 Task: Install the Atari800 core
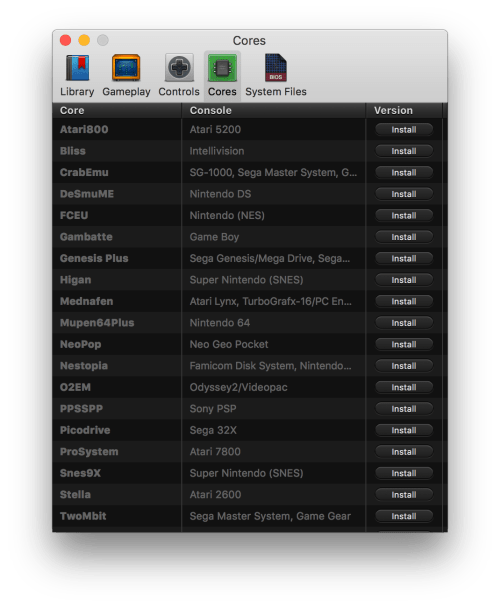point(404,130)
